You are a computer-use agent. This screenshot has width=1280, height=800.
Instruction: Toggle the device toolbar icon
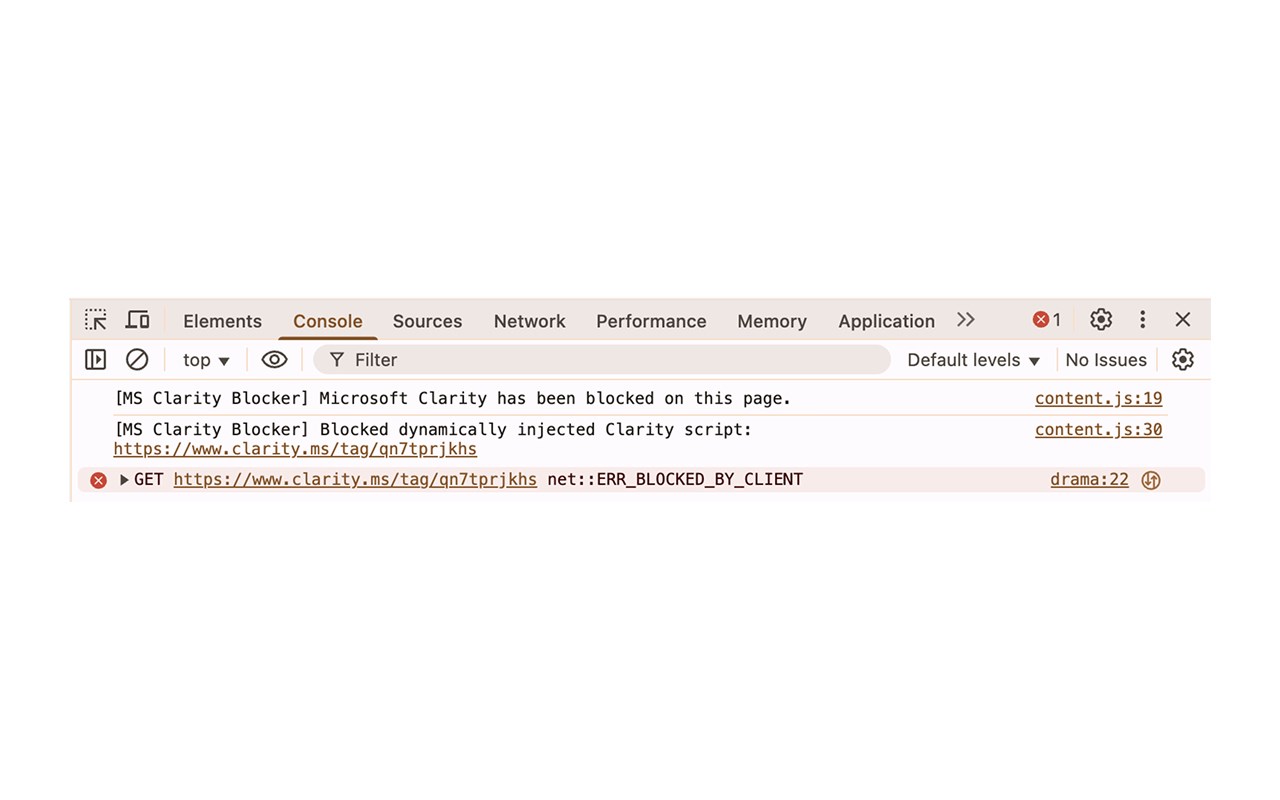point(137,319)
